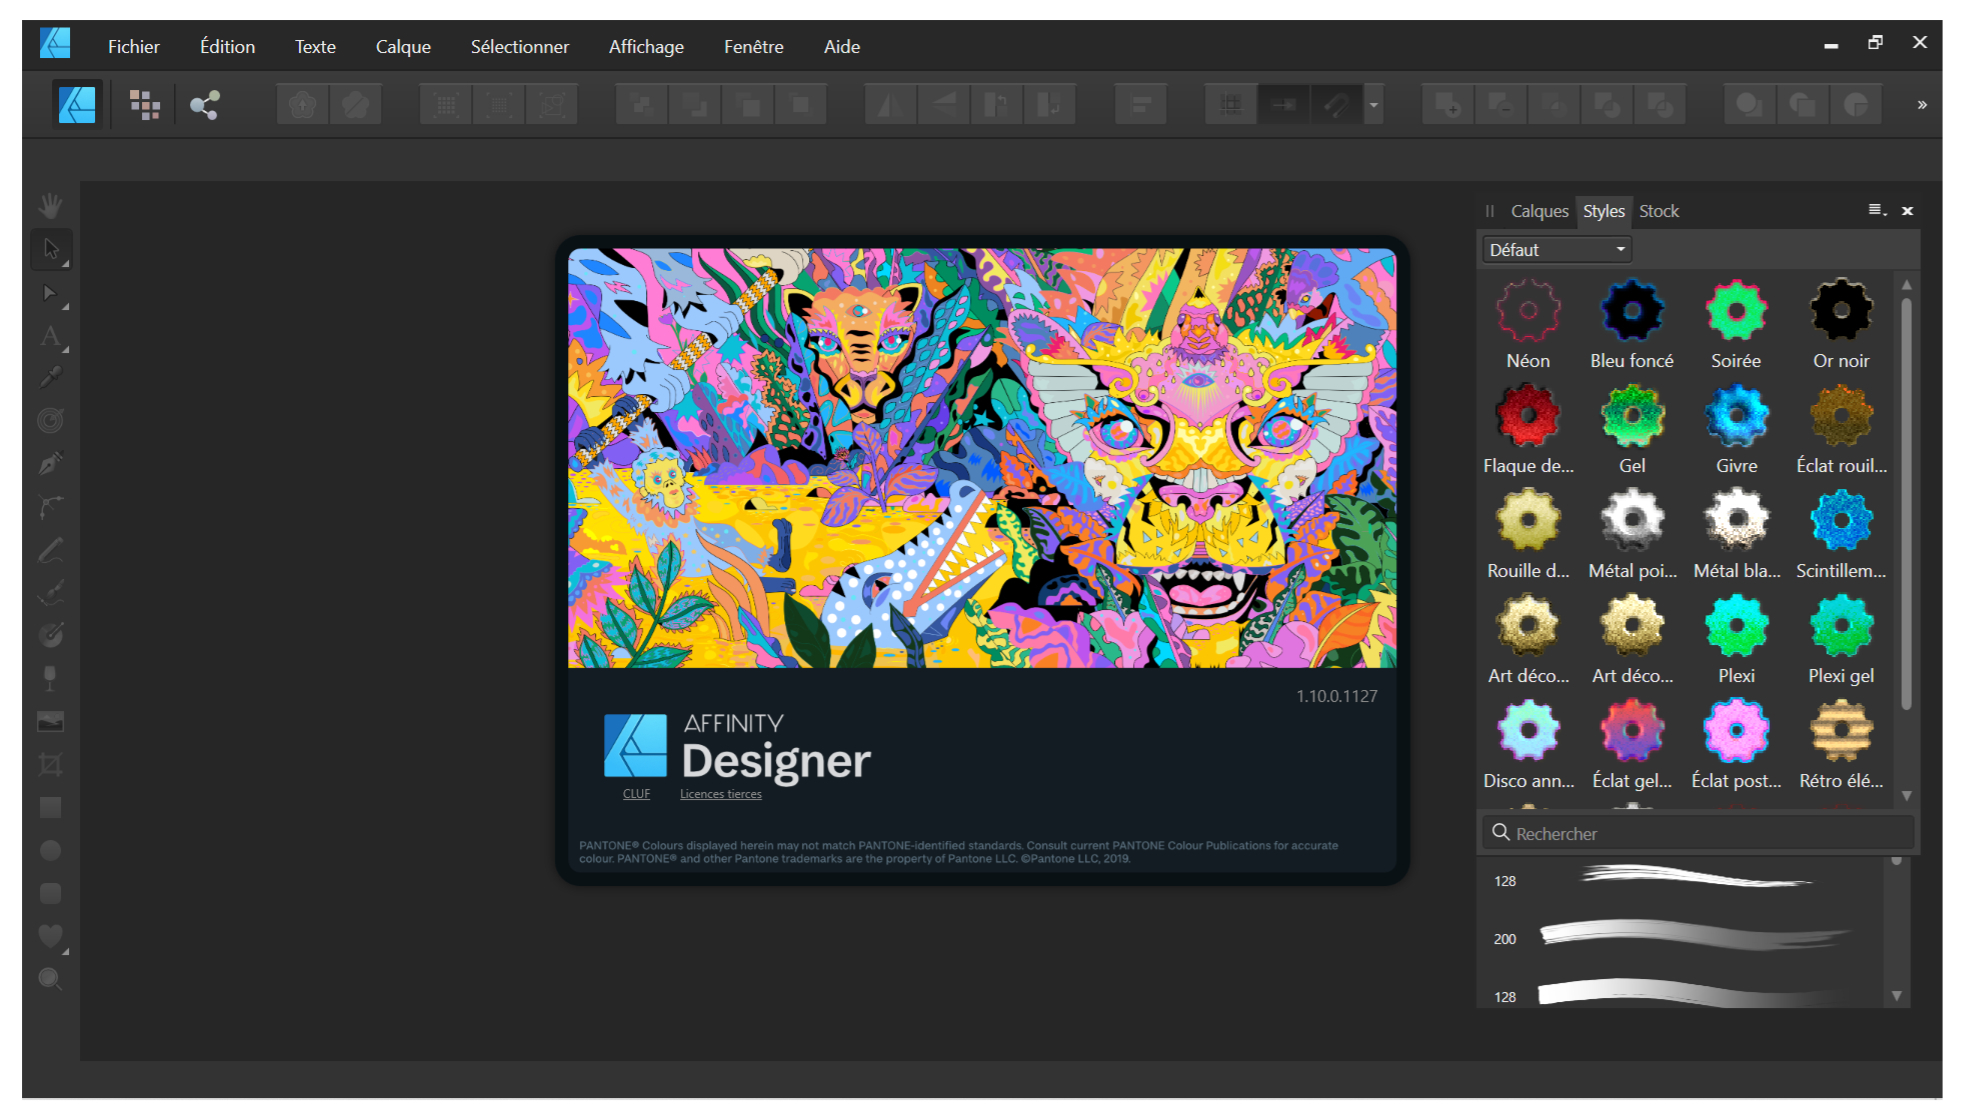1972x1117 pixels.
Task: Click the Rechercher search field
Action: pos(1700,833)
